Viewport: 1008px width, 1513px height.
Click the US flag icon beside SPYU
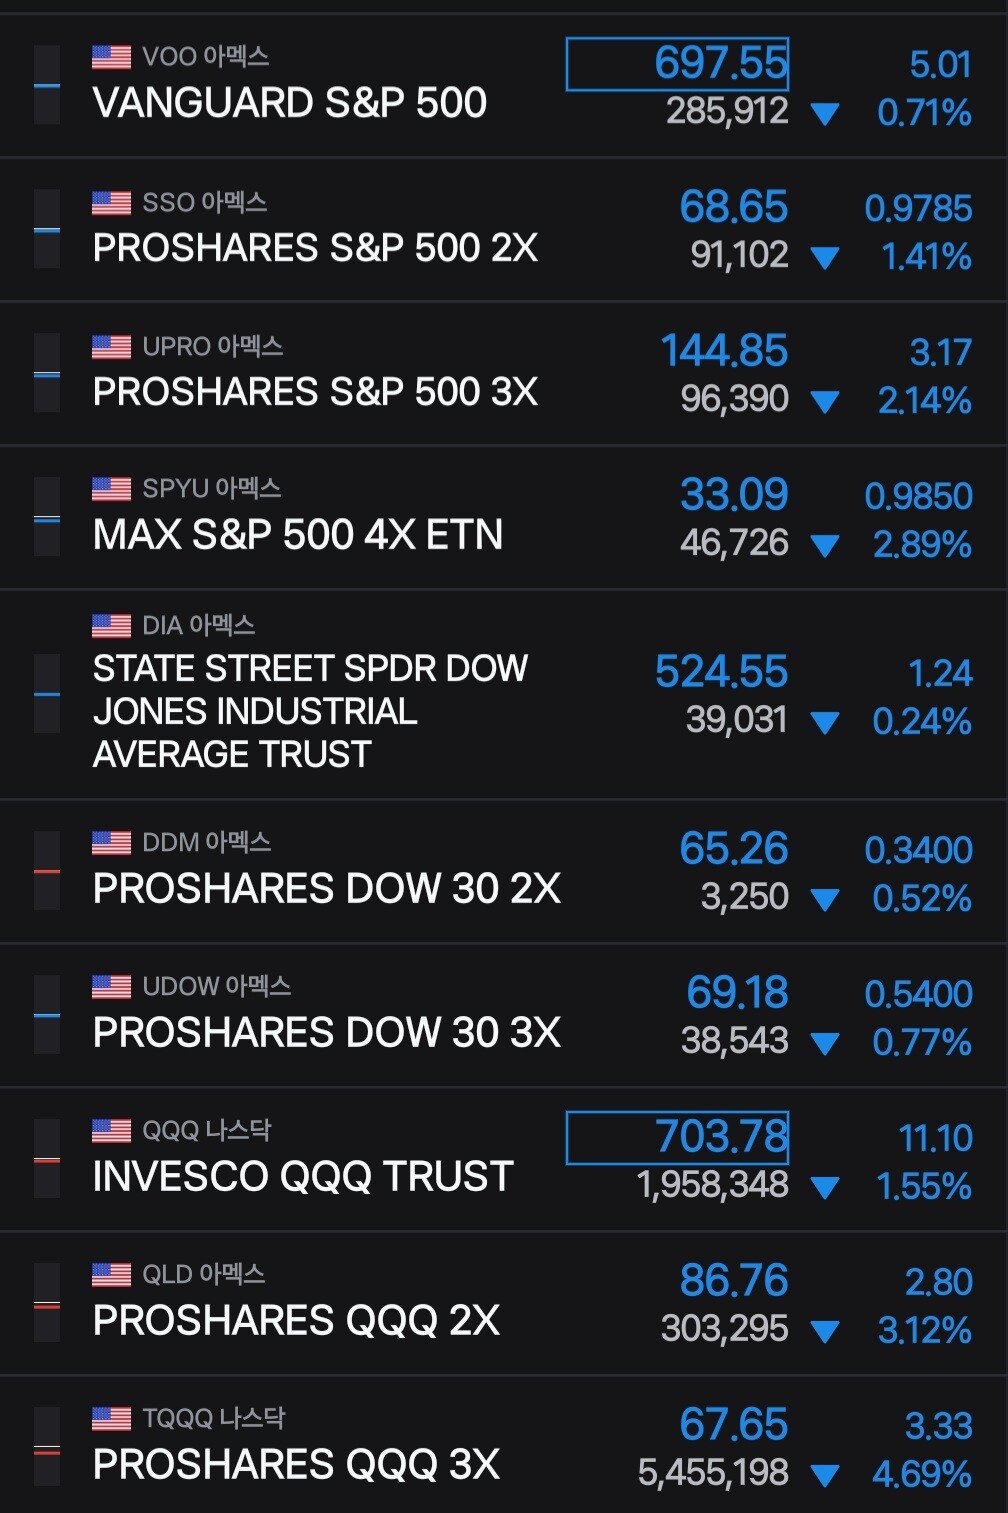(x=111, y=489)
